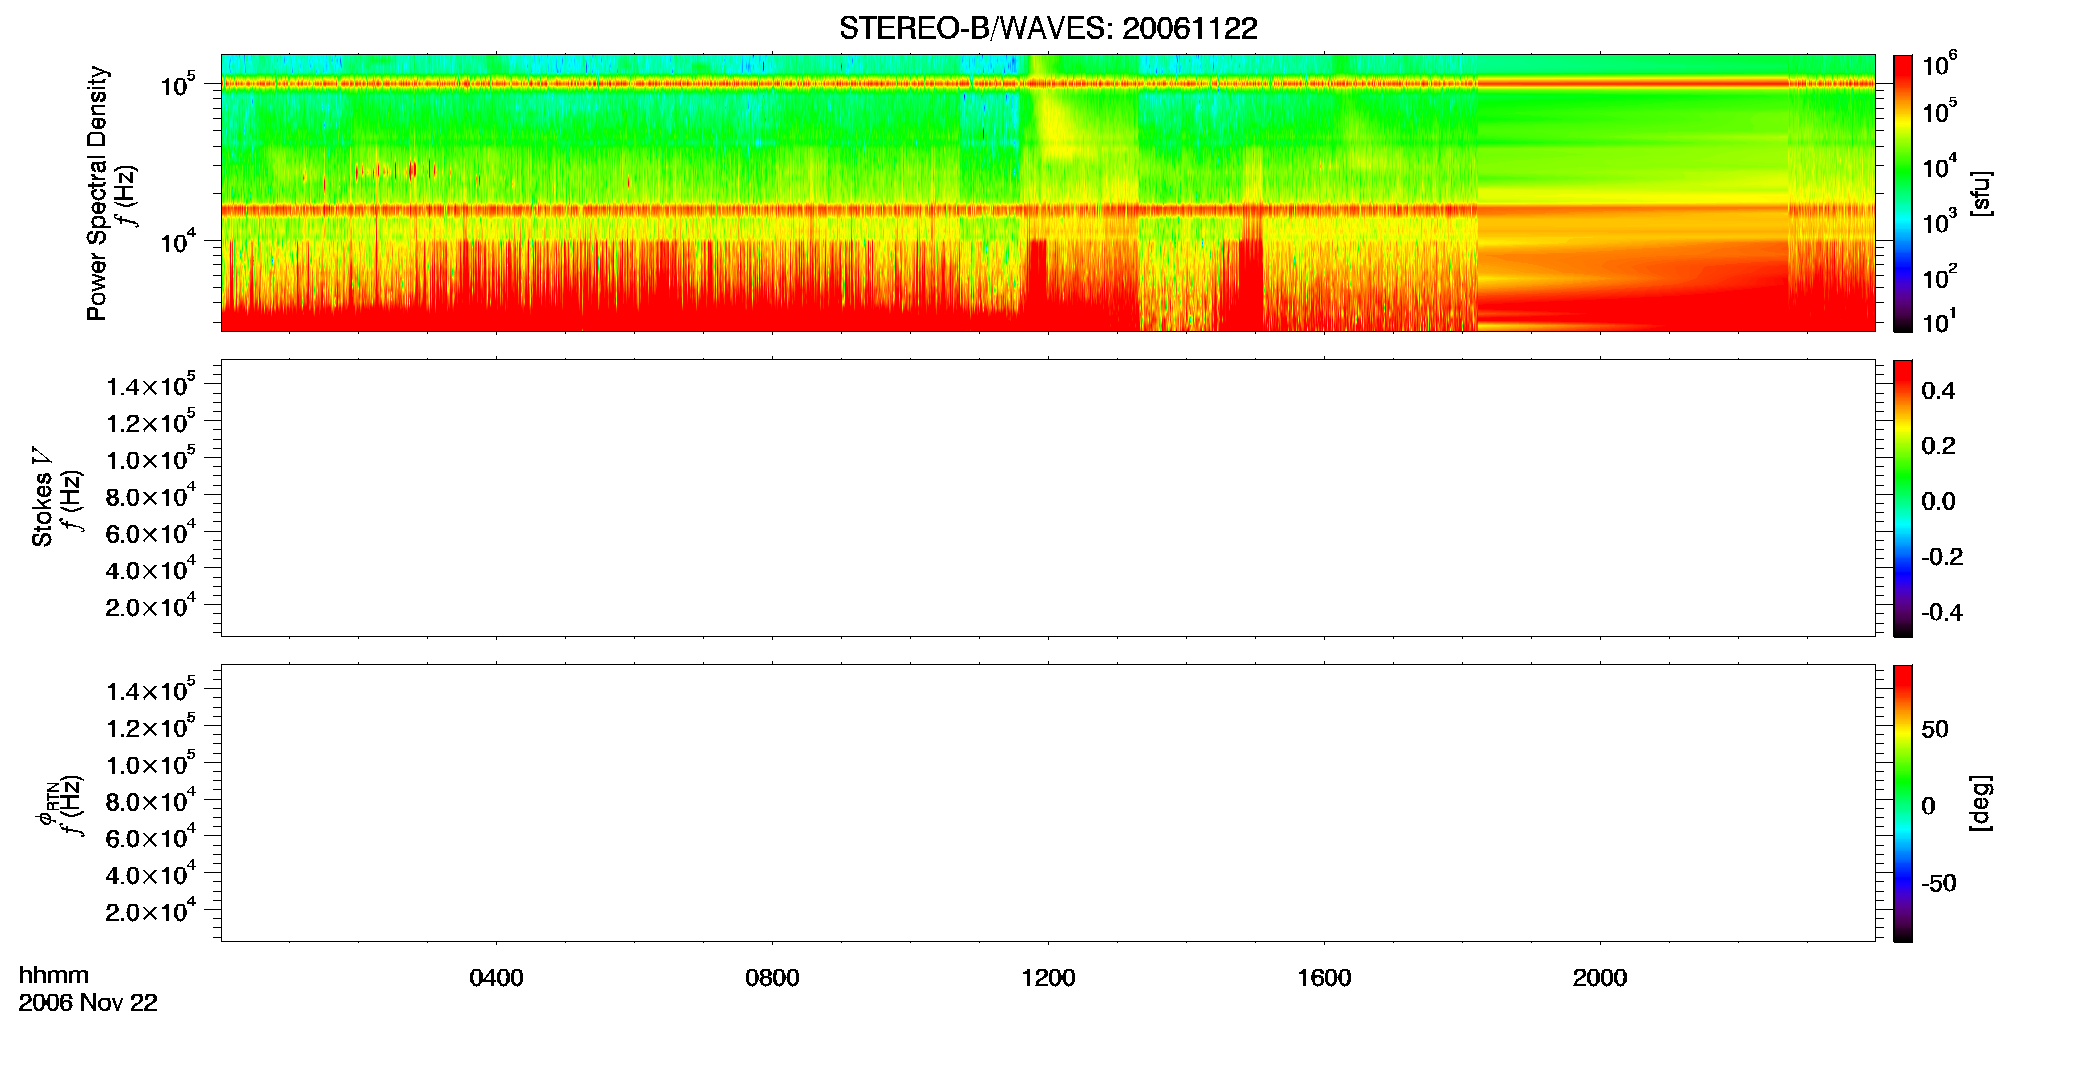Click the empty Stokes V plot panel
Screen dimensions: 2096x1080
coord(1048,498)
